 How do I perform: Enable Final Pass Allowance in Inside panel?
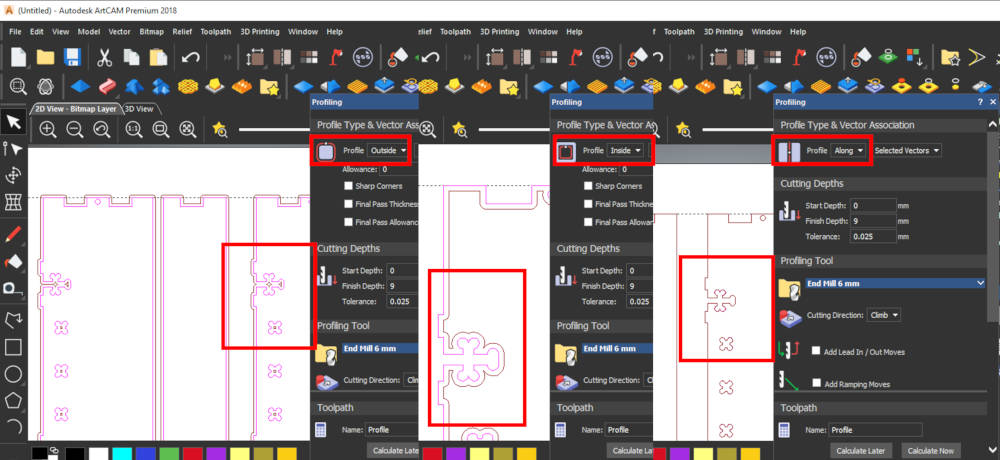588,222
